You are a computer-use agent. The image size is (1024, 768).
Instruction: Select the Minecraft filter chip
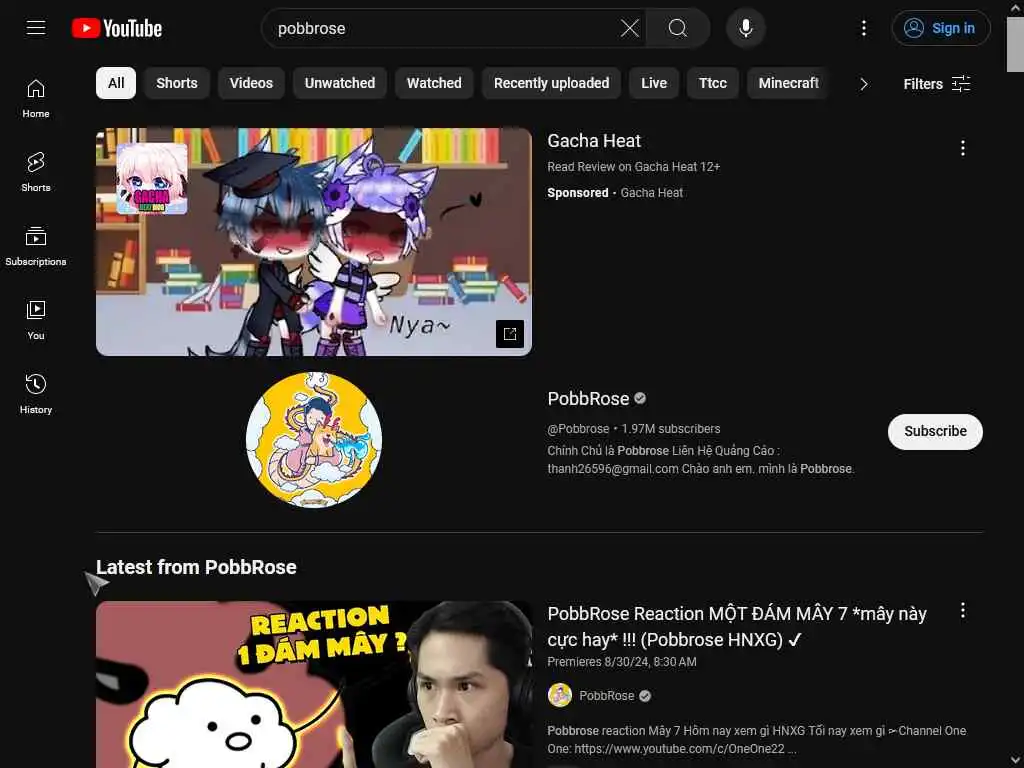click(788, 83)
